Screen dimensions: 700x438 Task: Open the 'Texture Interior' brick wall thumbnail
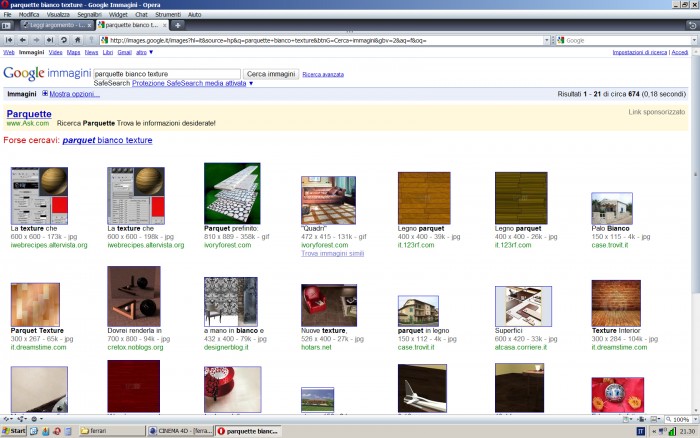tap(616, 303)
